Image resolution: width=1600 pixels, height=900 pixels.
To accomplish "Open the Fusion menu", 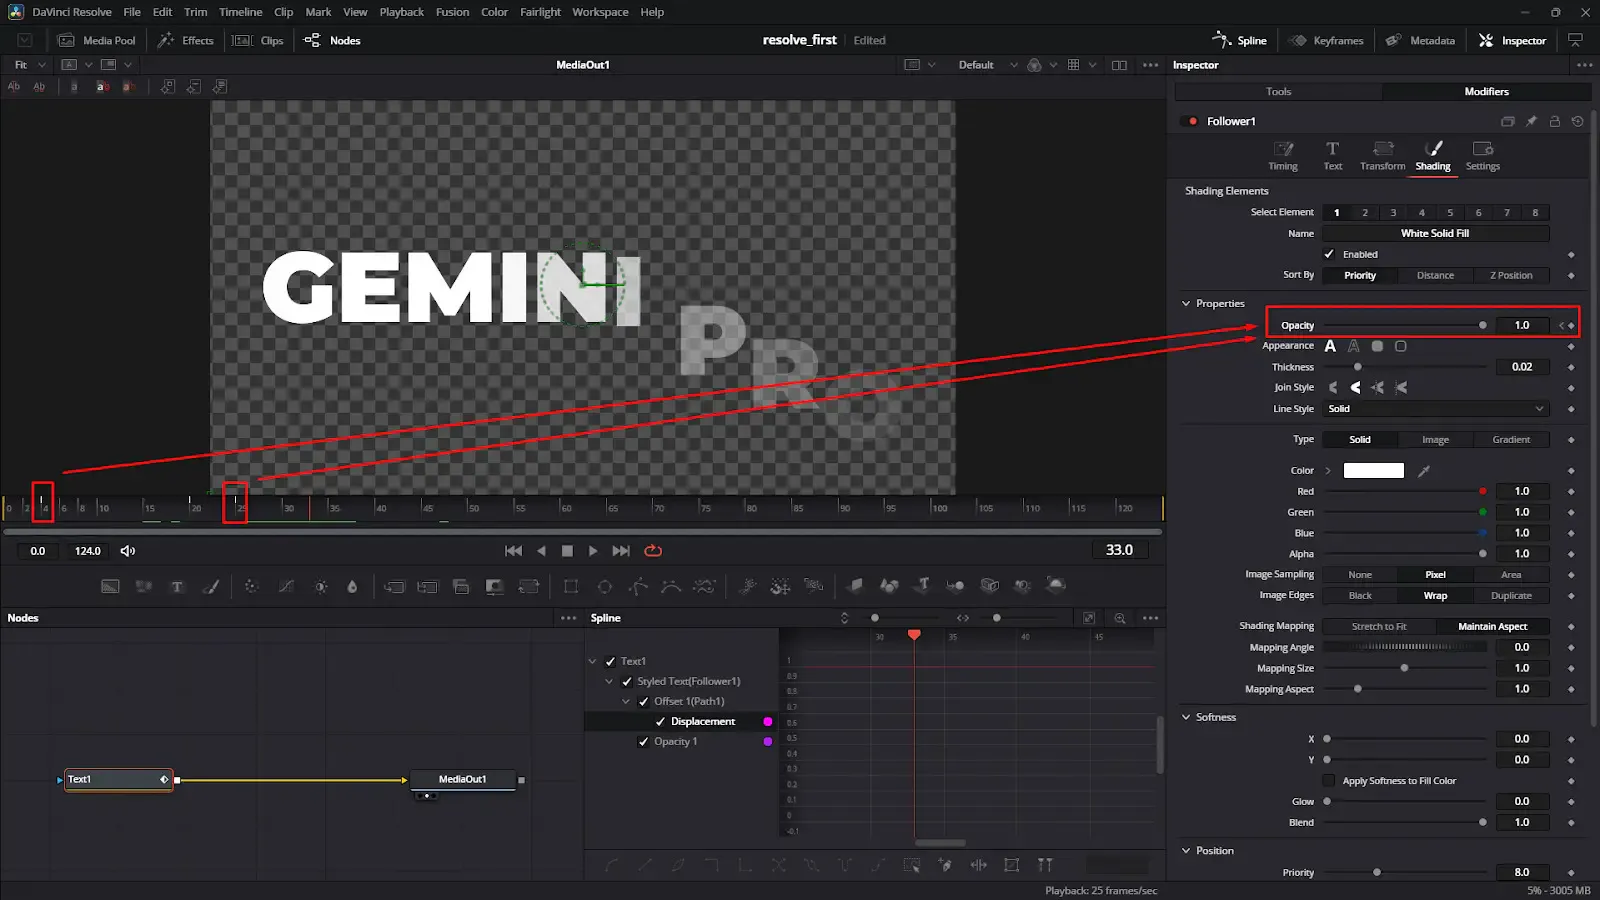I will point(452,12).
